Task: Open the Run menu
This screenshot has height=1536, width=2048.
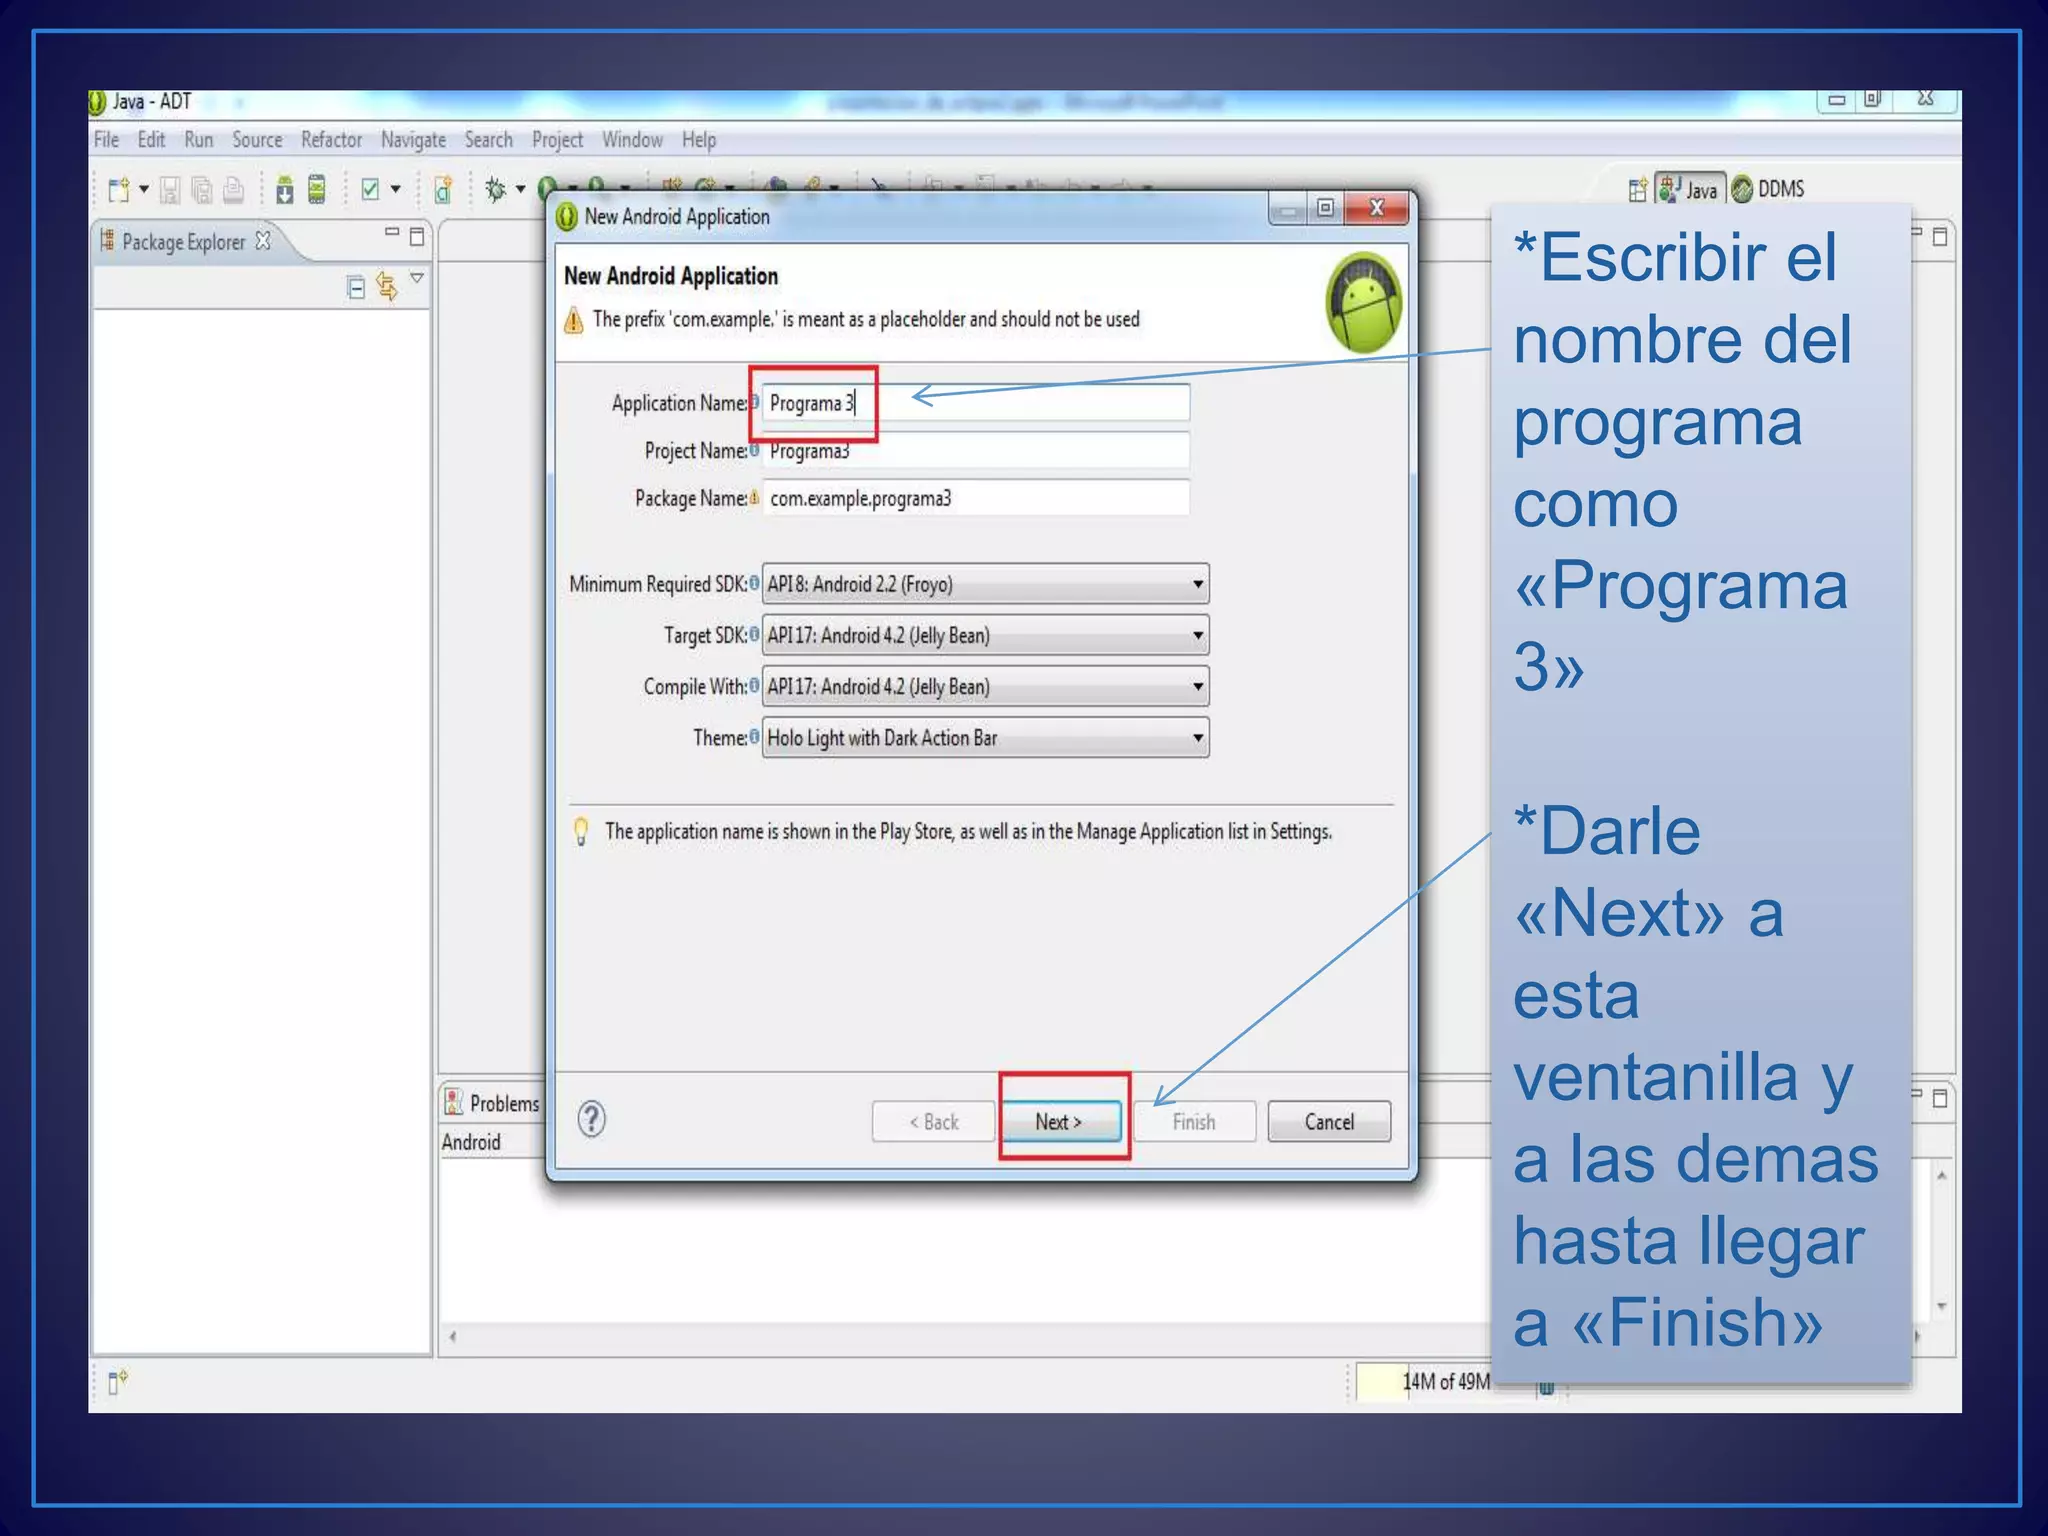Action: tap(199, 140)
